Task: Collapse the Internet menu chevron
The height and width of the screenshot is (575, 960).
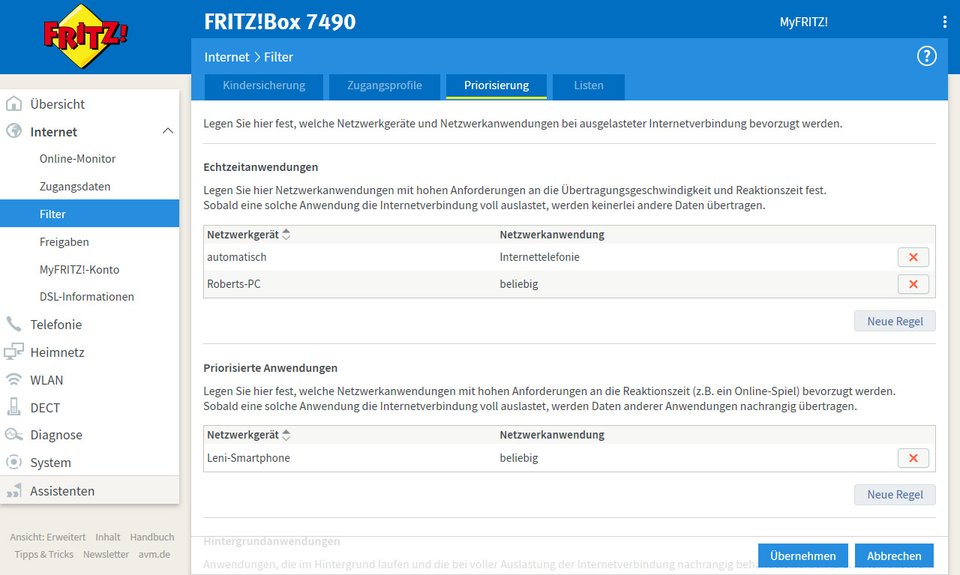Action: tap(167, 131)
